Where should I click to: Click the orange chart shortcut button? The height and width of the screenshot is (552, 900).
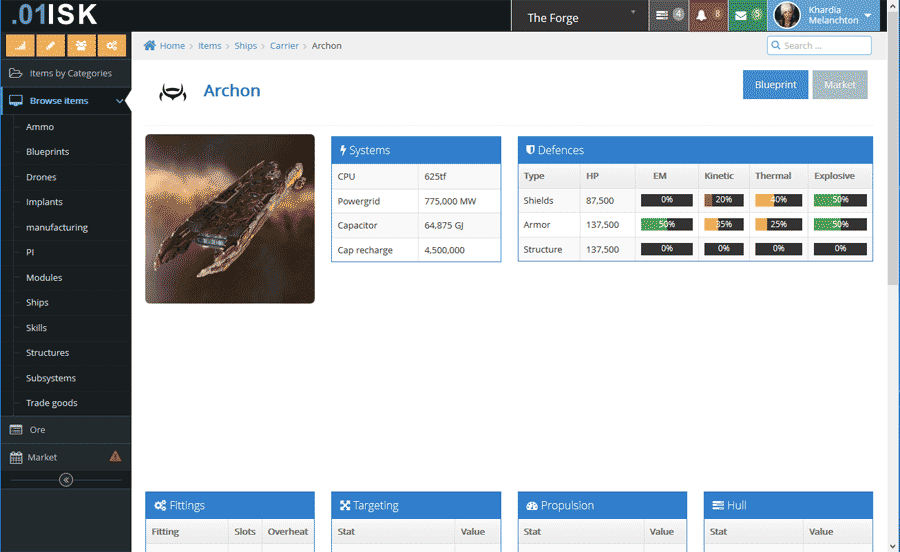[x=20, y=45]
